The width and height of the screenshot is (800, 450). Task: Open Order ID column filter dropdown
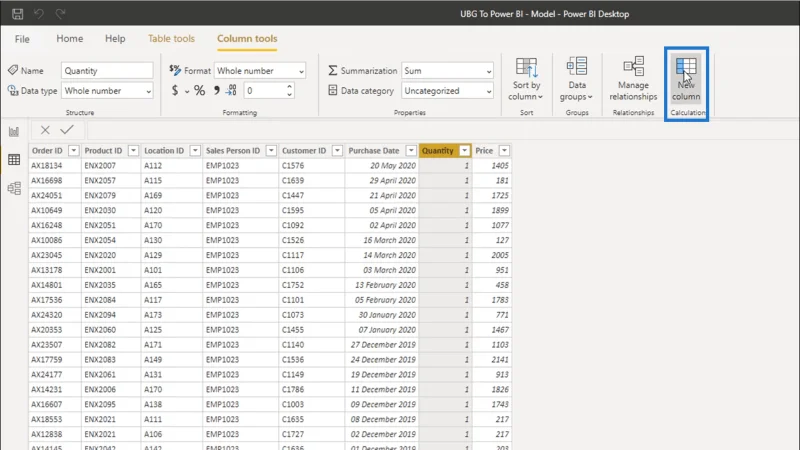pyautogui.click(x=73, y=151)
